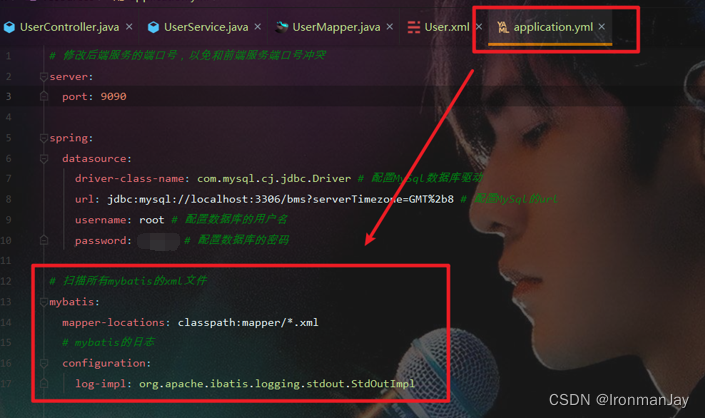Image resolution: width=705 pixels, height=418 pixels.
Task: Click the blurred password value
Action: [158, 241]
